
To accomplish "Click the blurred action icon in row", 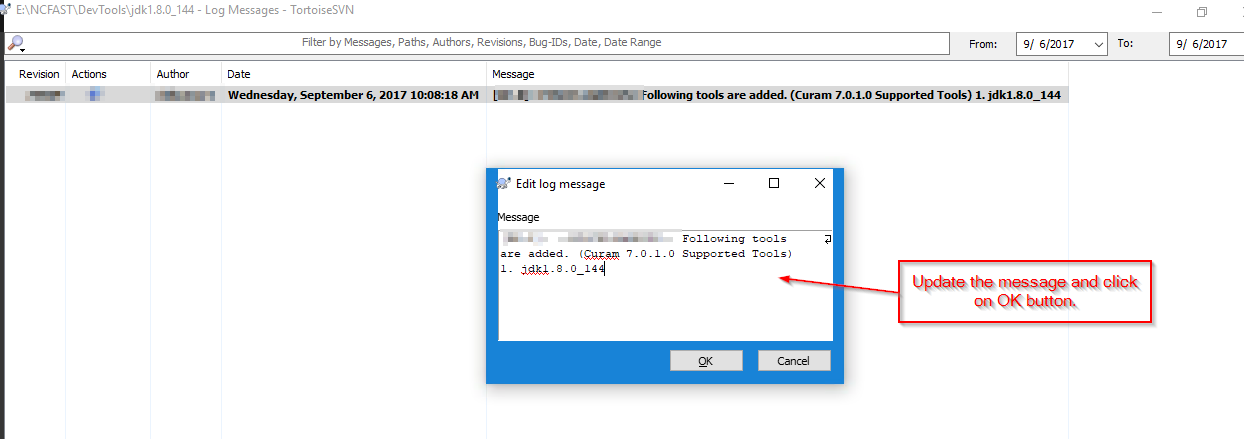I will click(95, 96).
